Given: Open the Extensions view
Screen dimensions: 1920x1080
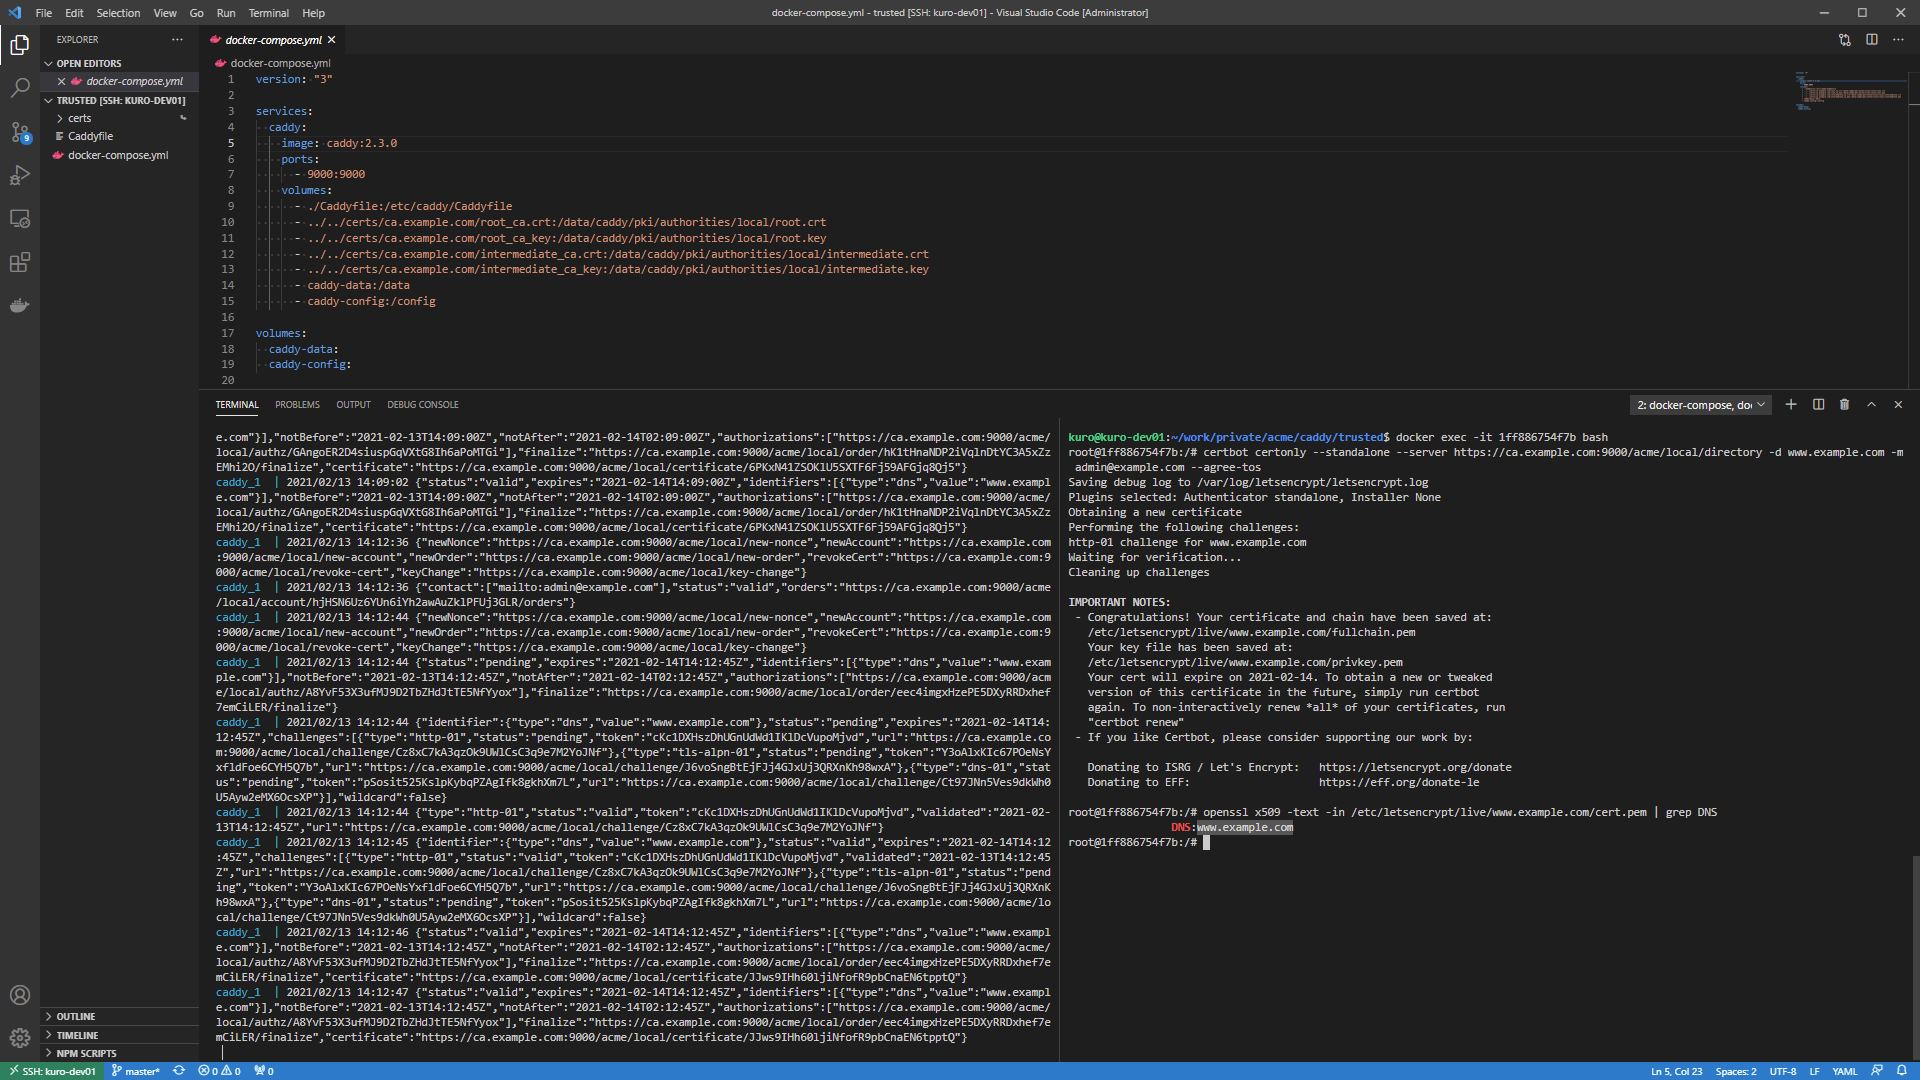Looking at the screenshot, I should coord(20,263).
